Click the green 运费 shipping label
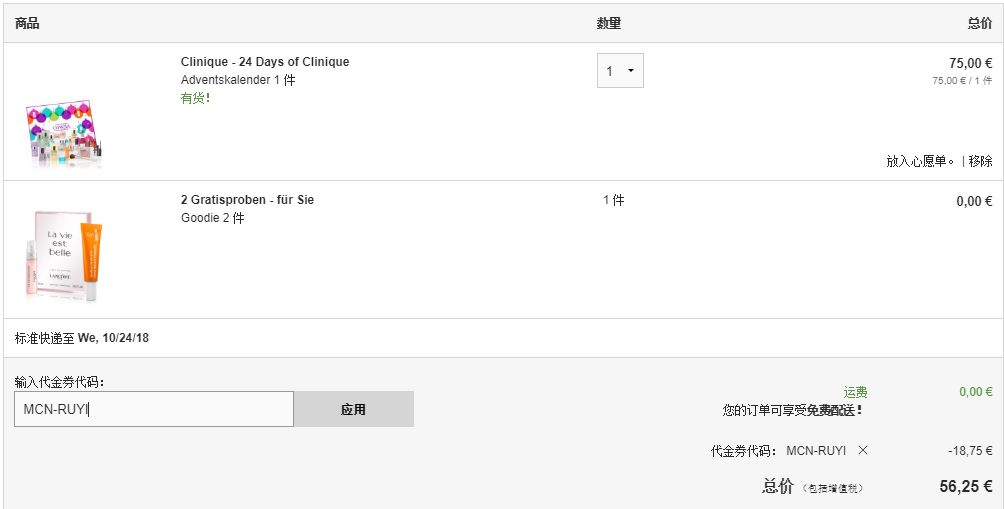This screenshot has width=1004, height=509. [855, 392]
